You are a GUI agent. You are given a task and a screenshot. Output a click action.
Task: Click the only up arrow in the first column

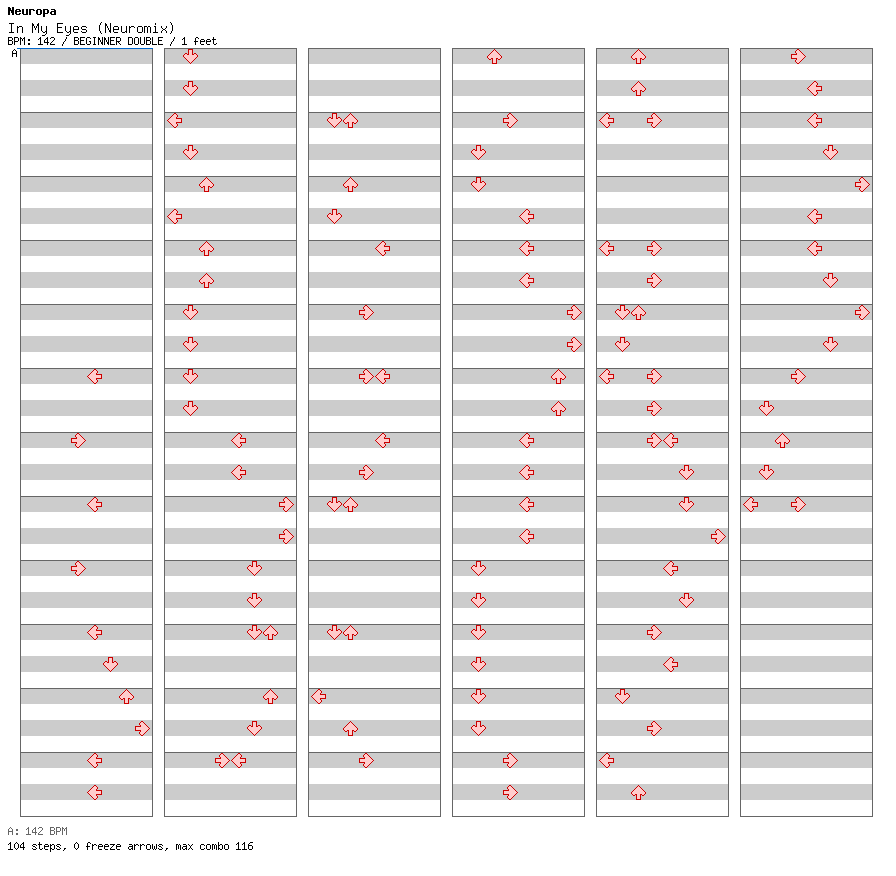click(126, 697)
